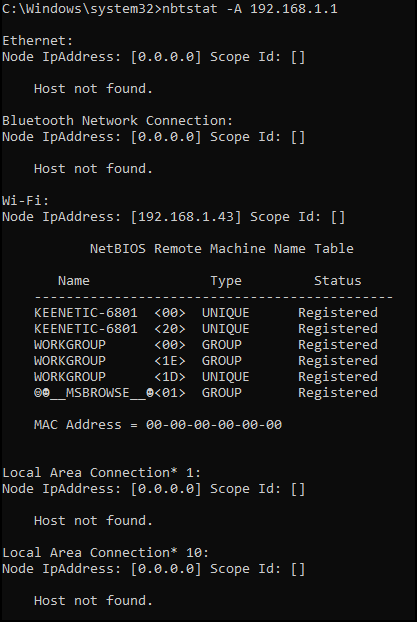Click the Local Area Connection* 10 heading

106,553
